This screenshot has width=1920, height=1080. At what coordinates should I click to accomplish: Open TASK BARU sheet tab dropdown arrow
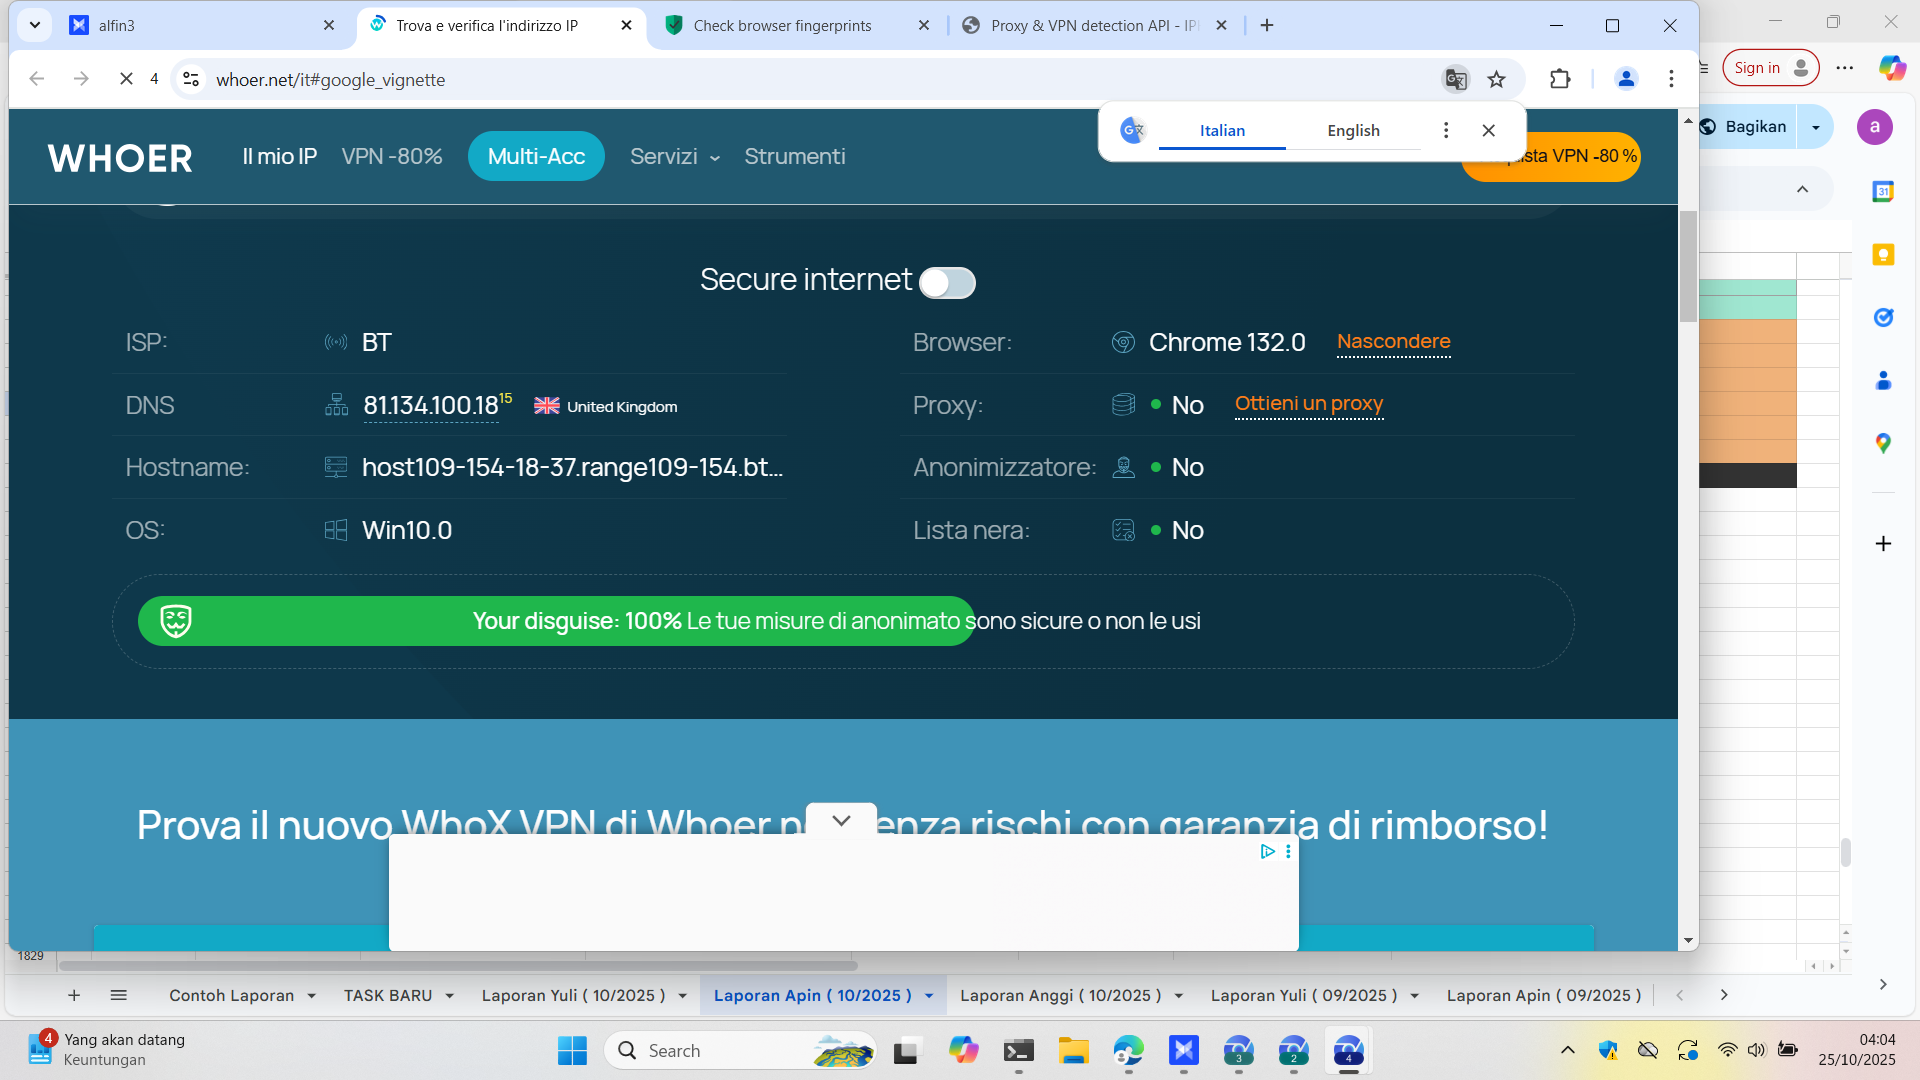pos(450,996)
